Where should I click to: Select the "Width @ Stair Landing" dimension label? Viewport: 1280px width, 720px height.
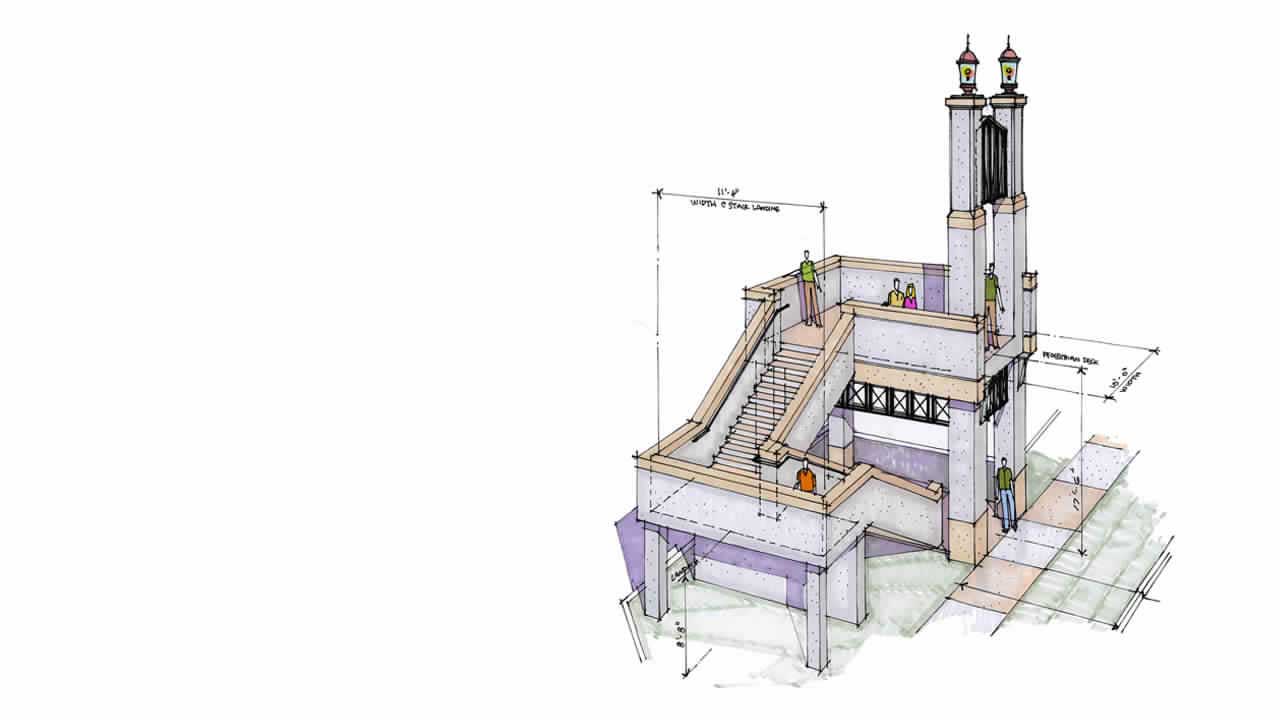(740, 197)
